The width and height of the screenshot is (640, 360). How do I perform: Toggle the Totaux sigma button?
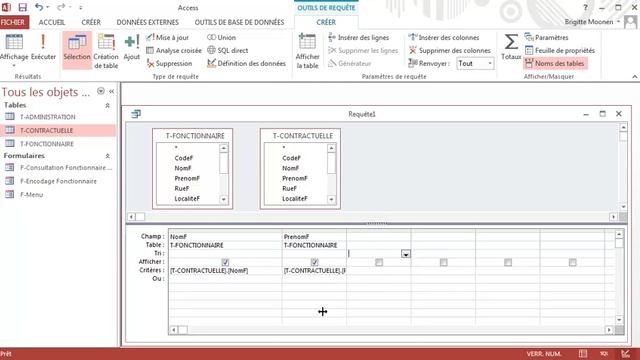point(511,47)
